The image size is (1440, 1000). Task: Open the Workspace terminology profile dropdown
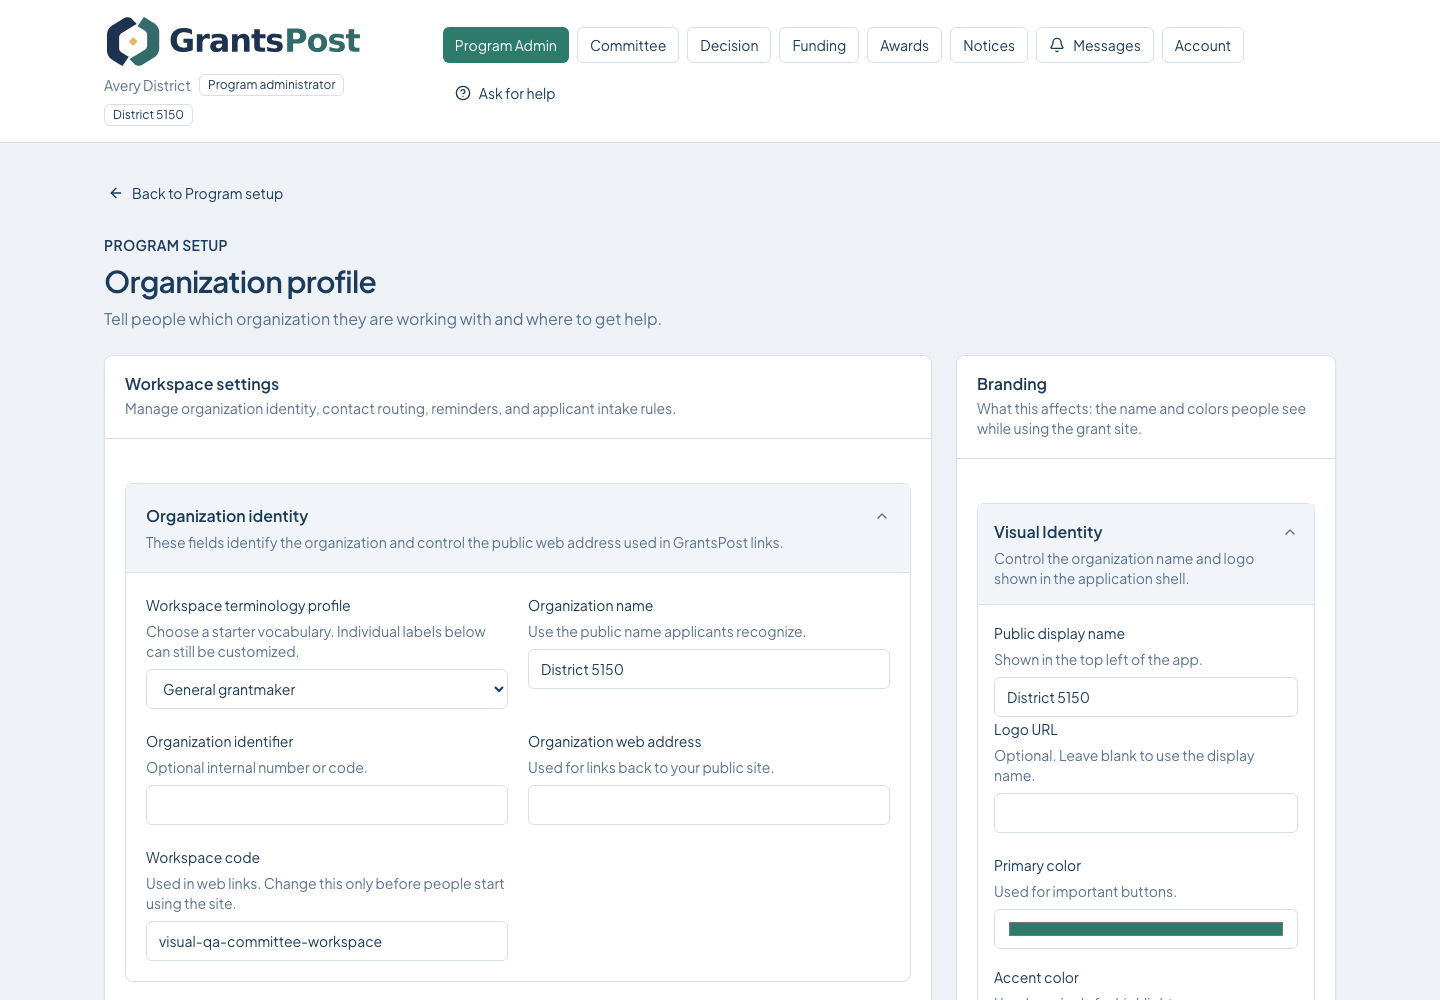327,689
